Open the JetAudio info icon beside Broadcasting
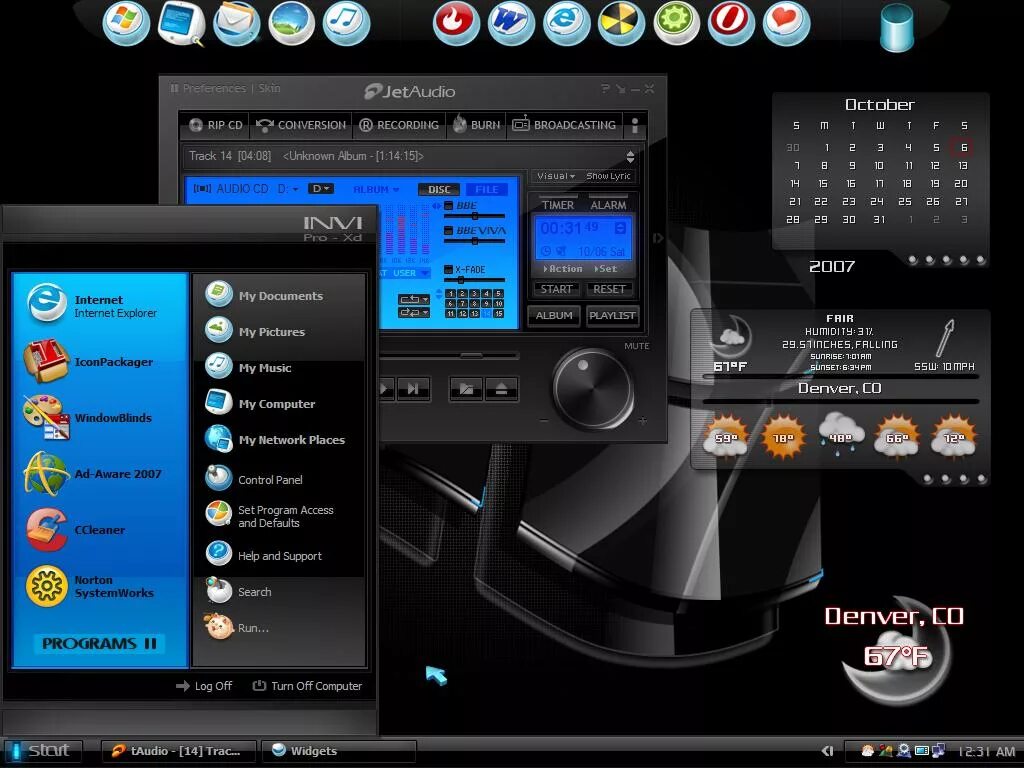The height and width of the screenshot is (768, 1024). point(633,124)
